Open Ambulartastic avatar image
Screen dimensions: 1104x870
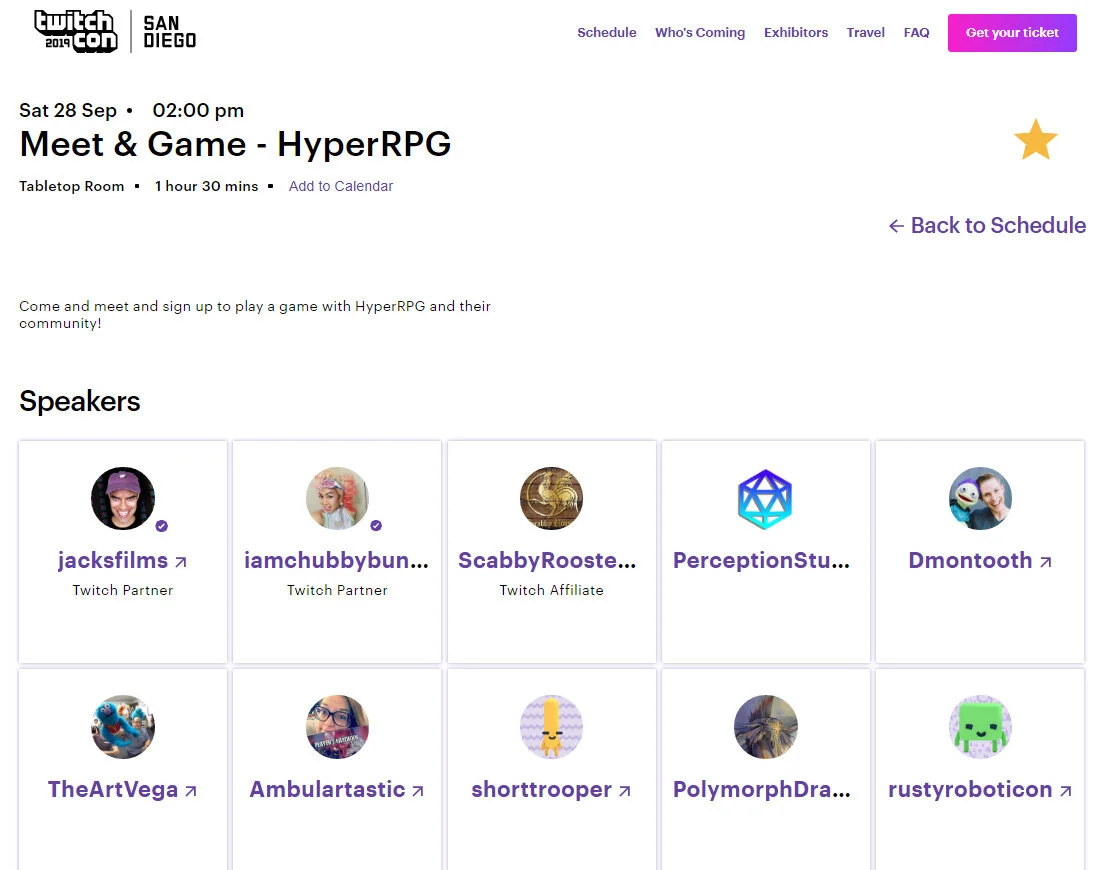click(337, 727)
